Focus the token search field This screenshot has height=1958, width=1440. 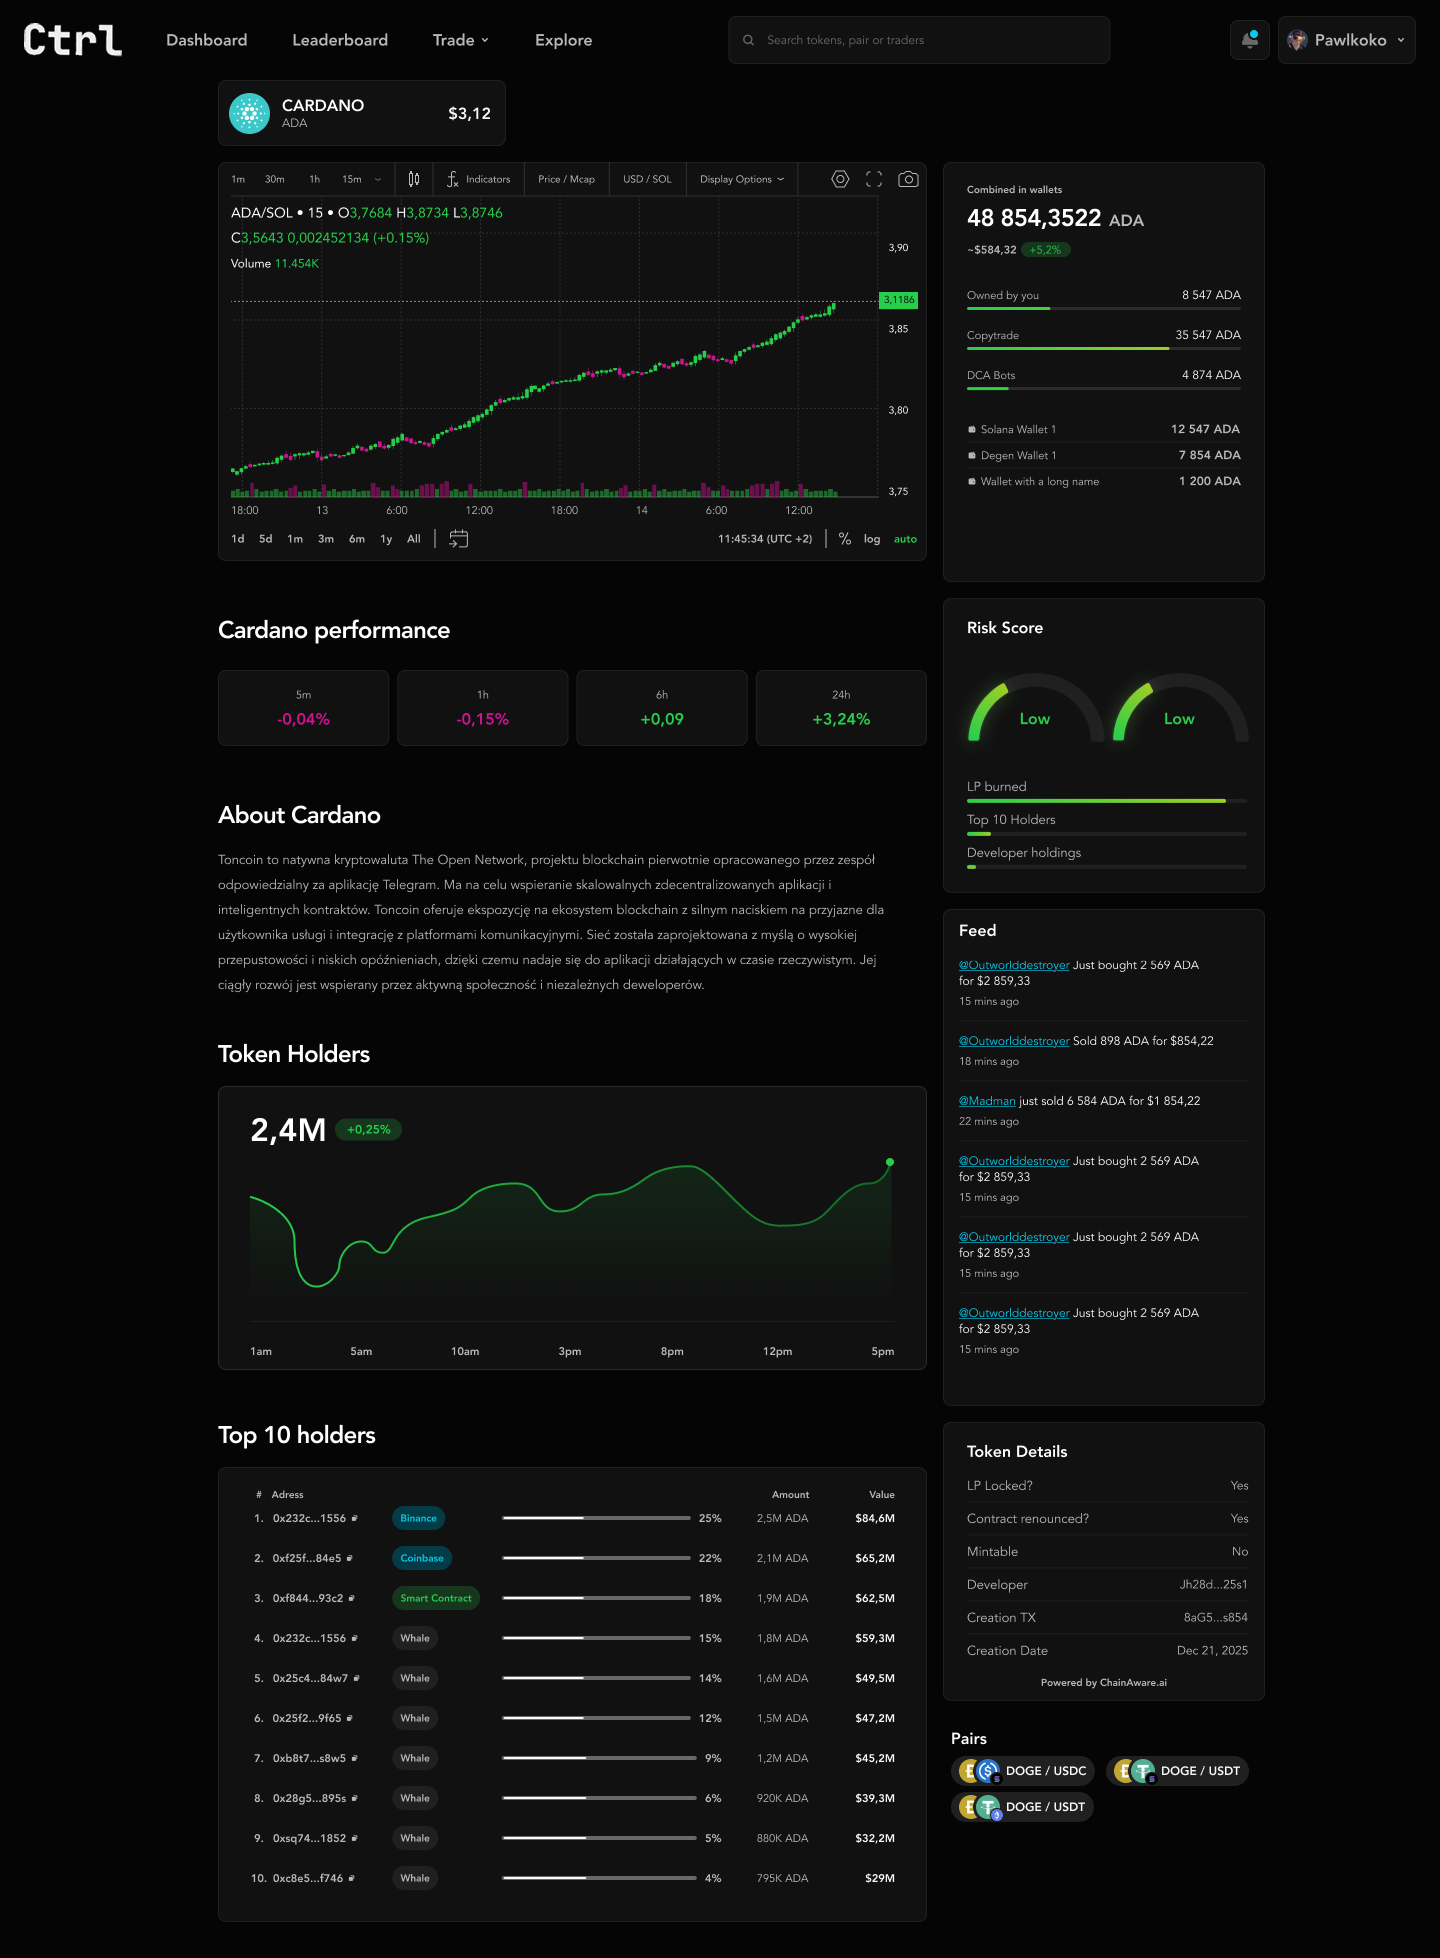pos(919,40)
